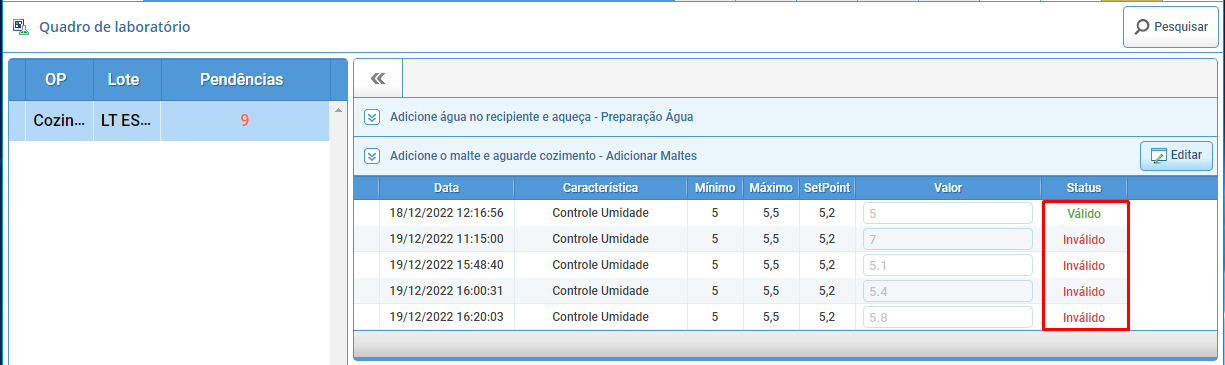Click the Quadro de laboratório icon
1225x365 pixels.
click(x=20, y=27)
